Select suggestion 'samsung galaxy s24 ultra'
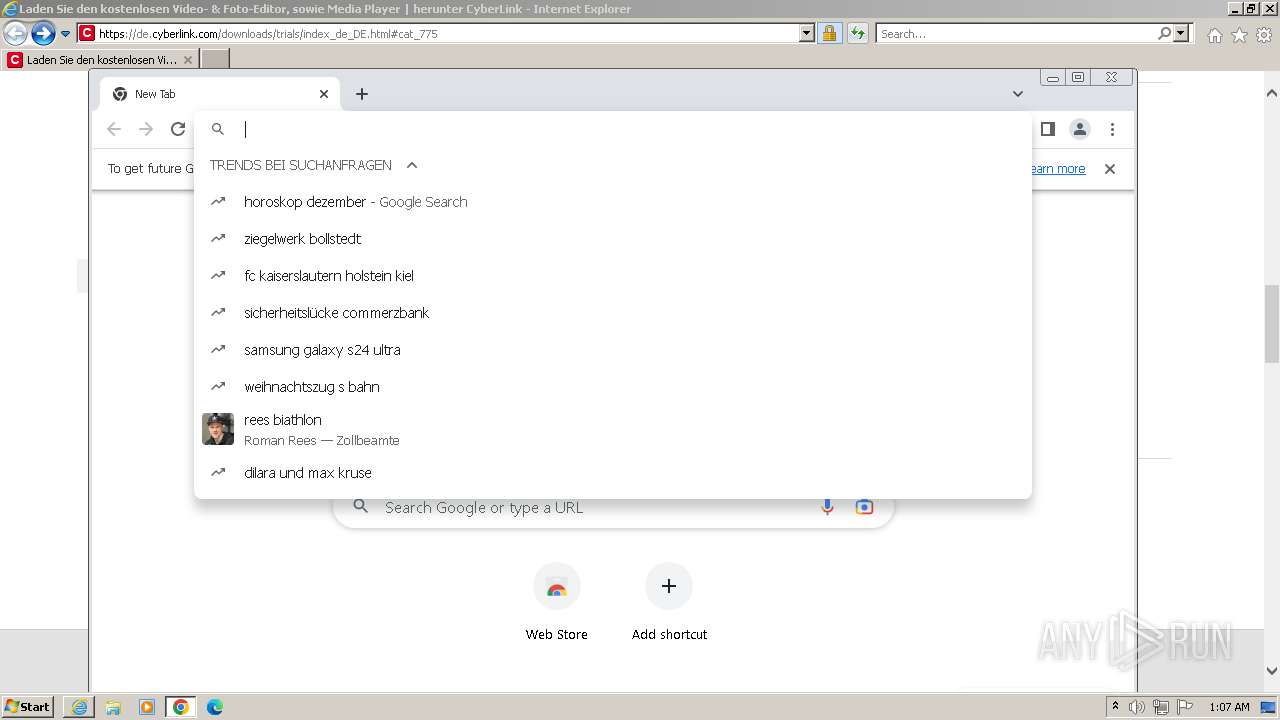 point(613,350)
